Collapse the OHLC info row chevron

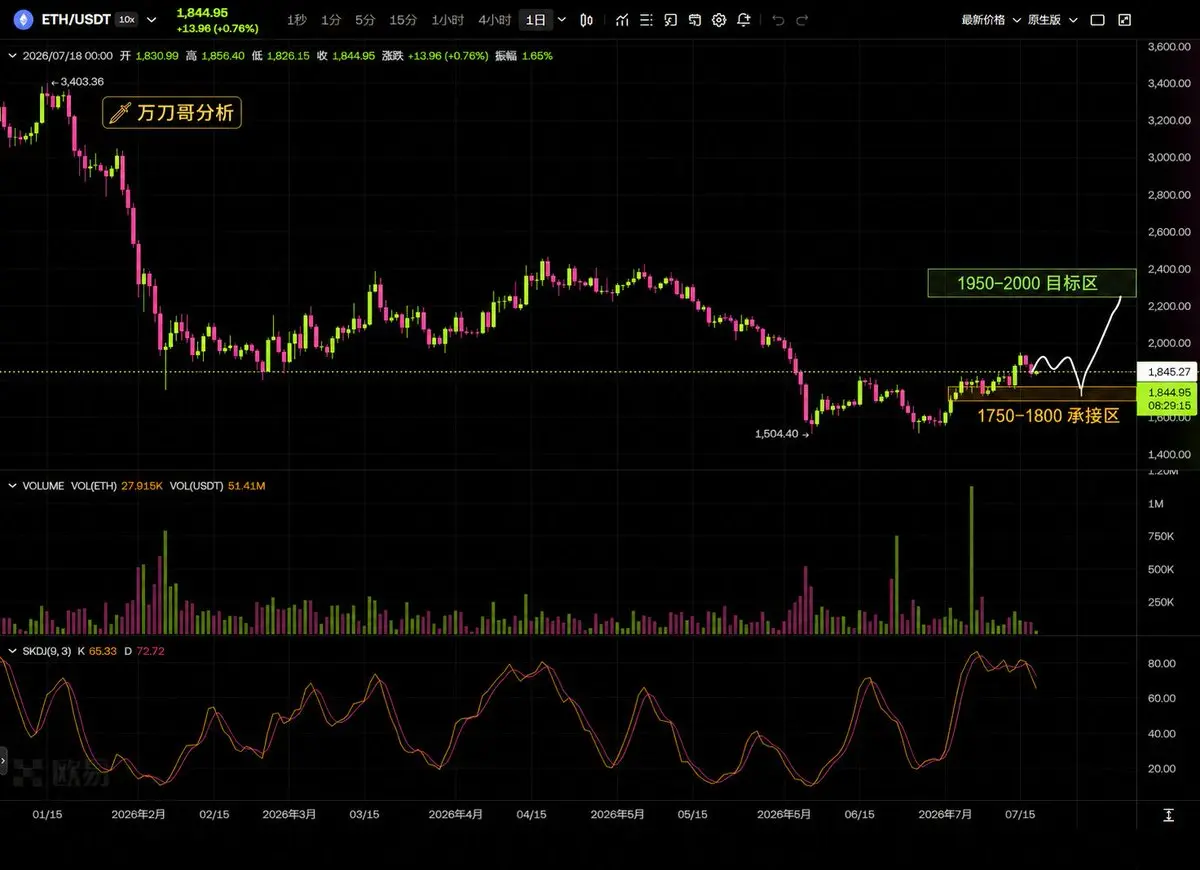13,56
